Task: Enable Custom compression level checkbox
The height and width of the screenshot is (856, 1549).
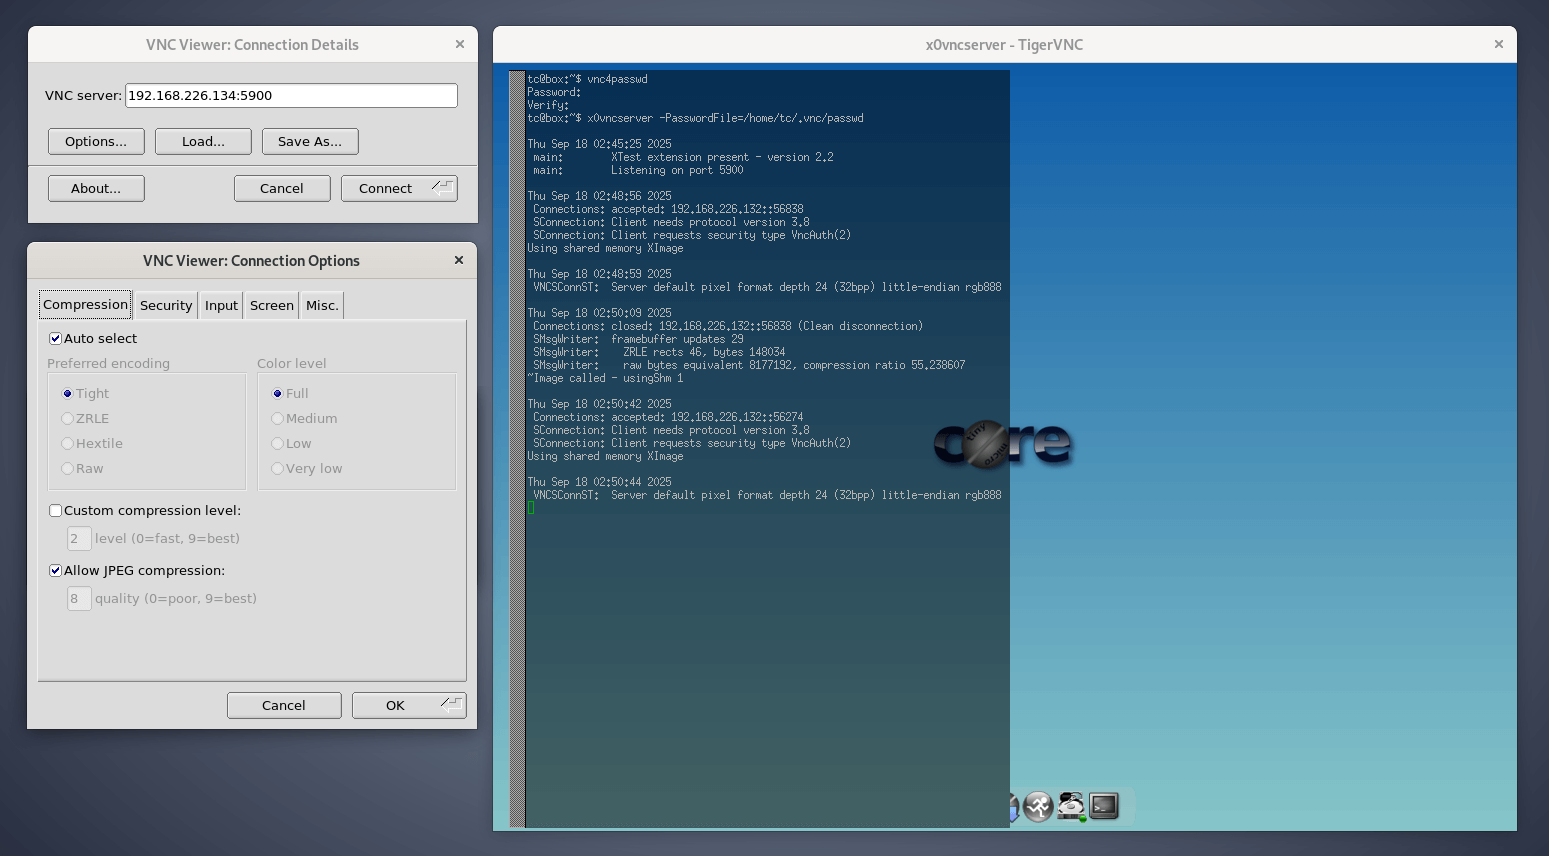Action: pos(56,511)
